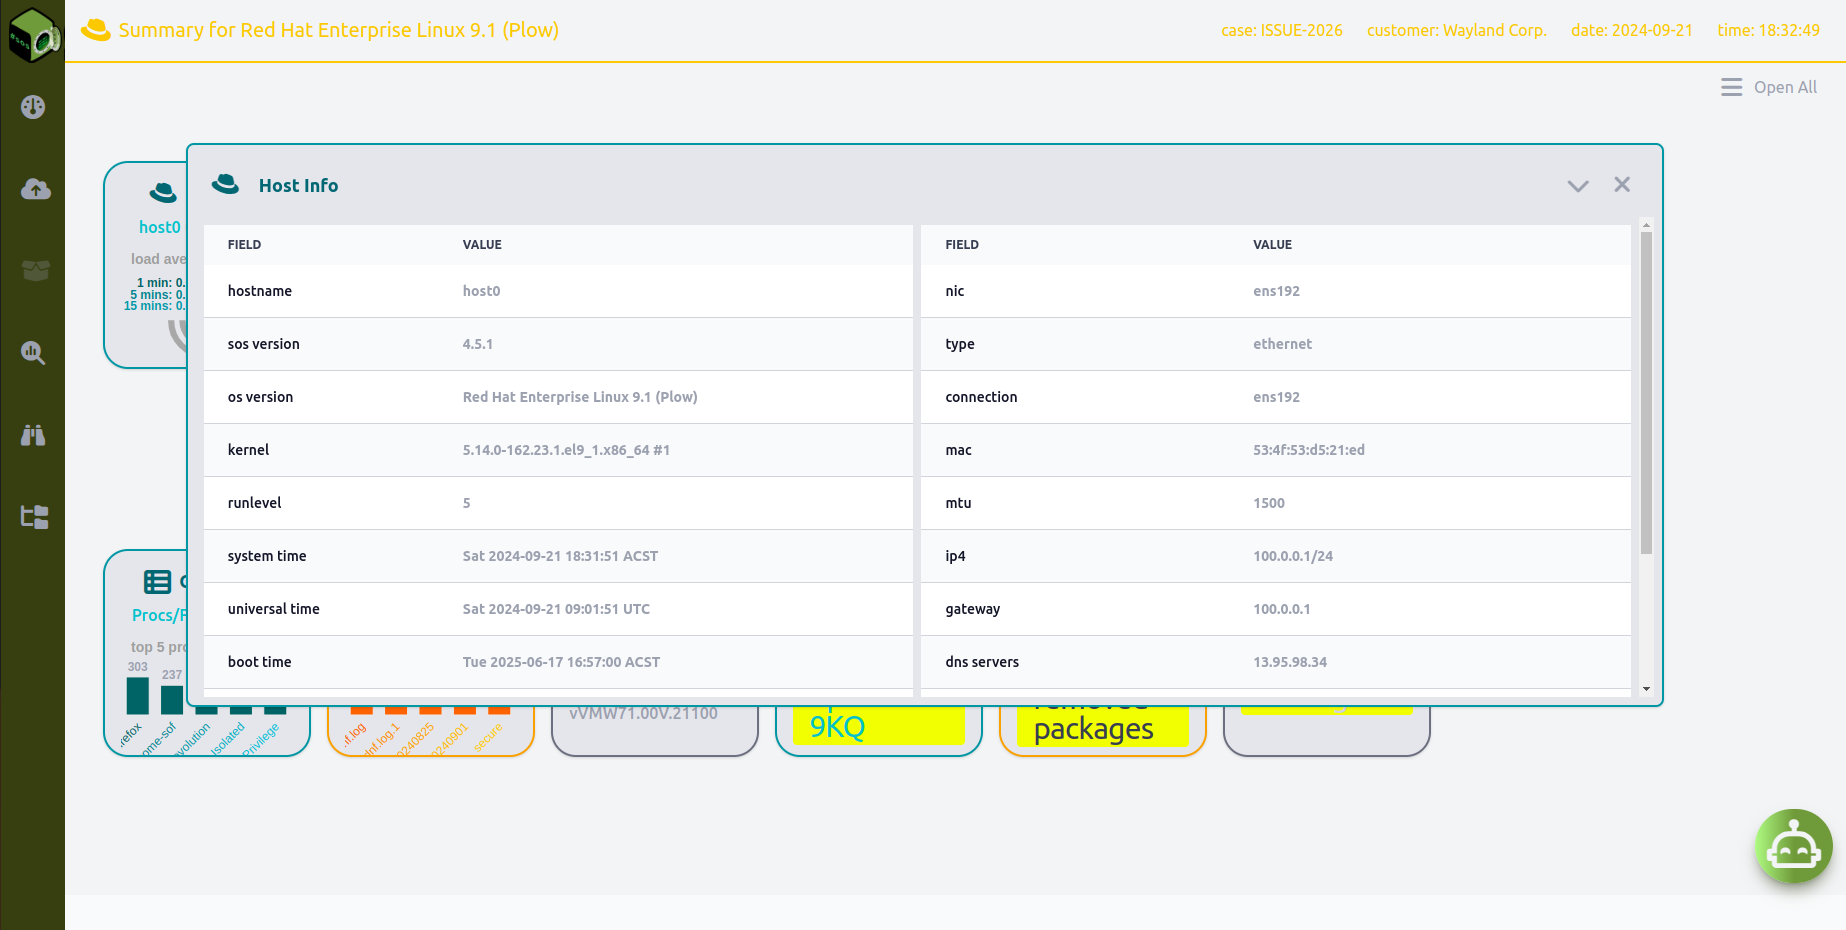Click hostname value host0

(x=481, y=291)
